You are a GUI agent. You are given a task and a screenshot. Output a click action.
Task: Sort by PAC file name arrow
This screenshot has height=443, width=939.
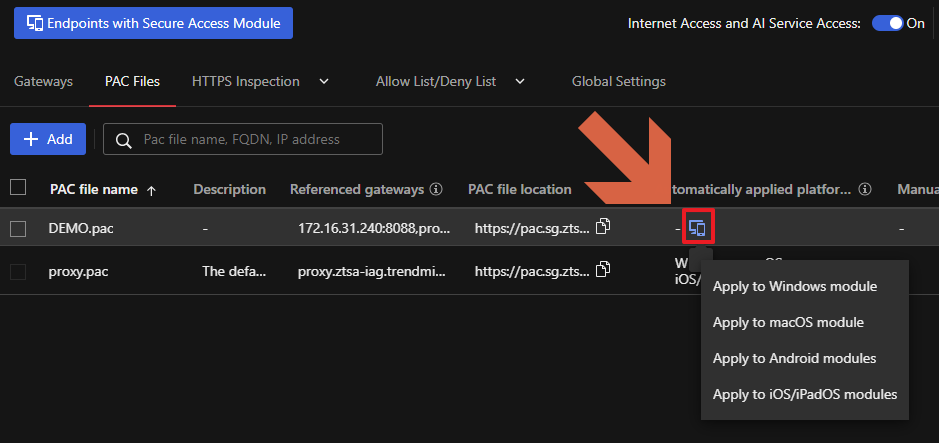click(152, 190)
